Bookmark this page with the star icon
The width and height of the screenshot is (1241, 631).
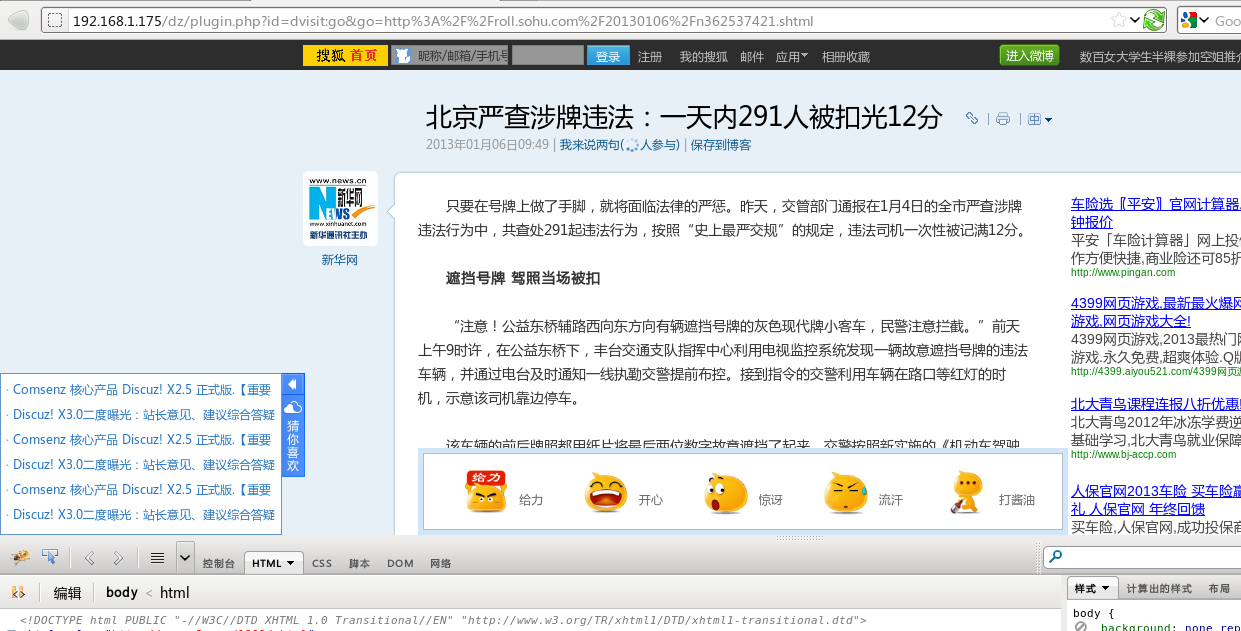pyautogui.click(x=1118, y=20)
